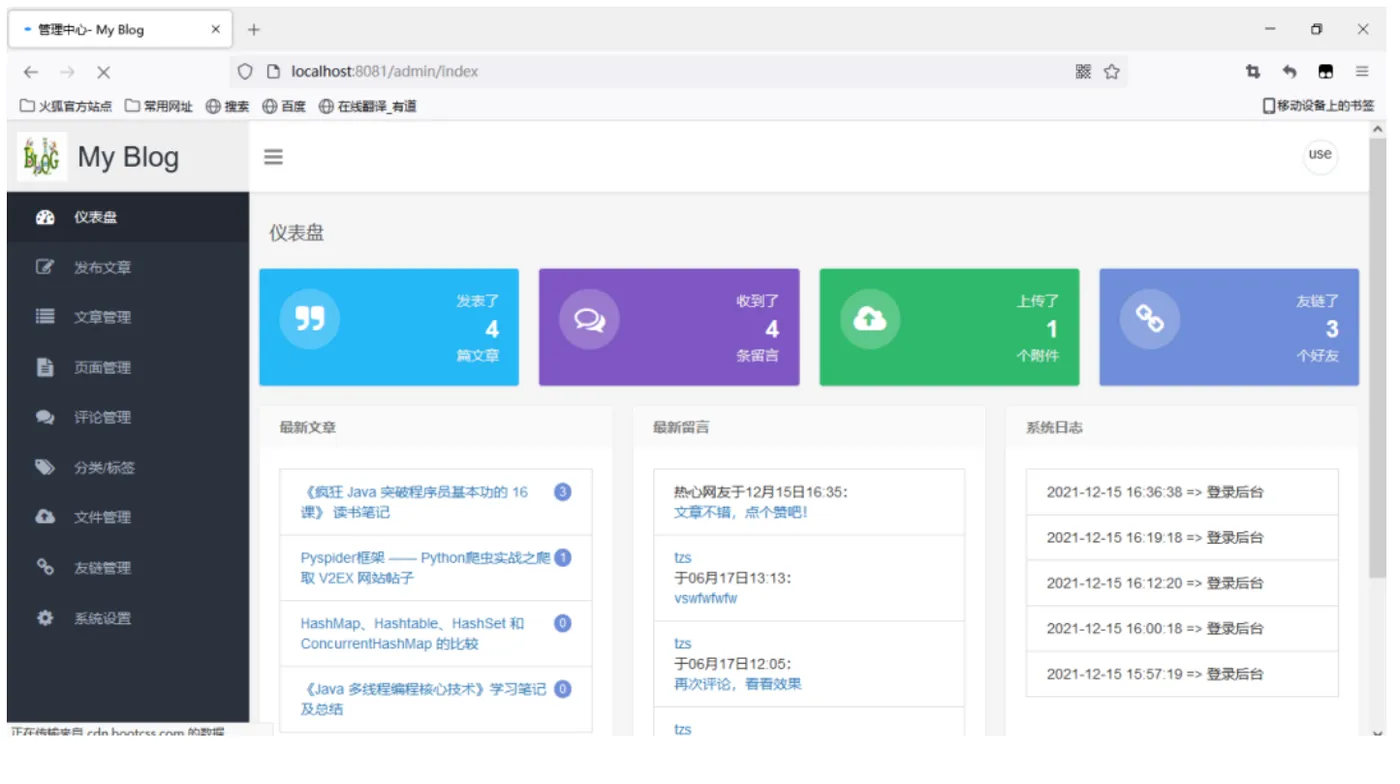Click the friend link chain icon
Screen dimensions: 1400x784
(x=45, y=567)
